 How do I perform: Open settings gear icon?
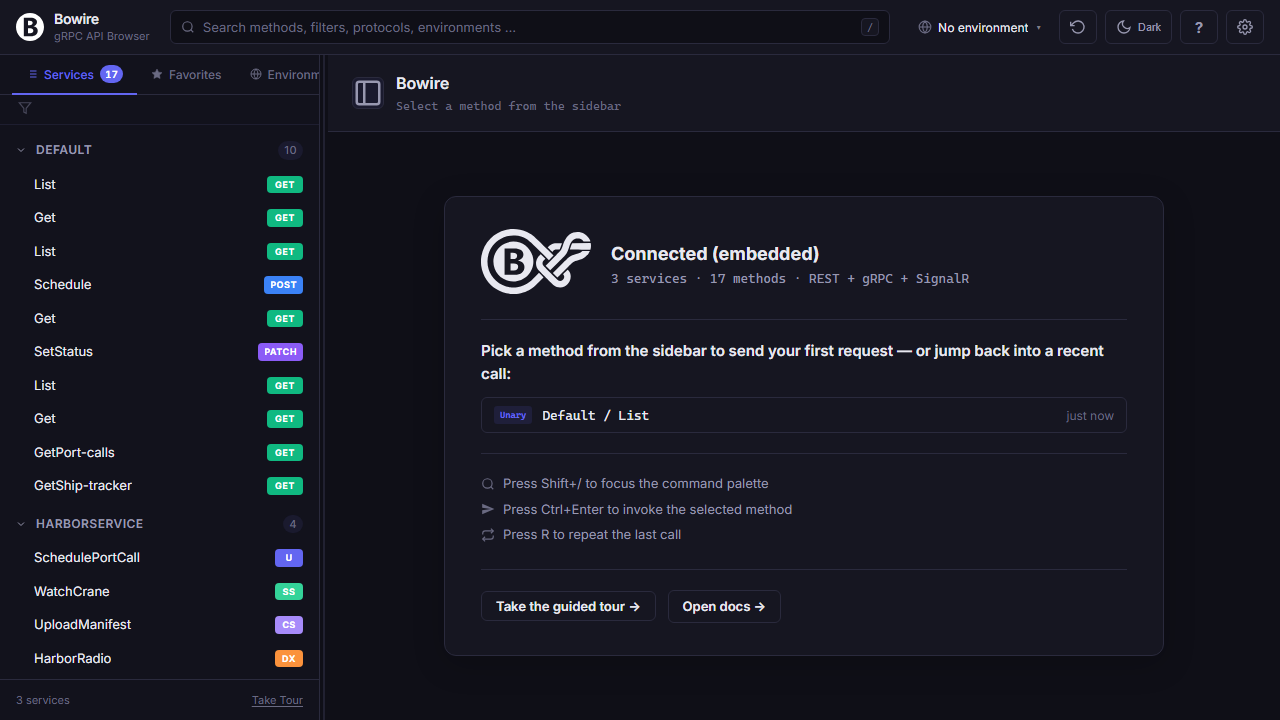click(x=1245, y=27)
